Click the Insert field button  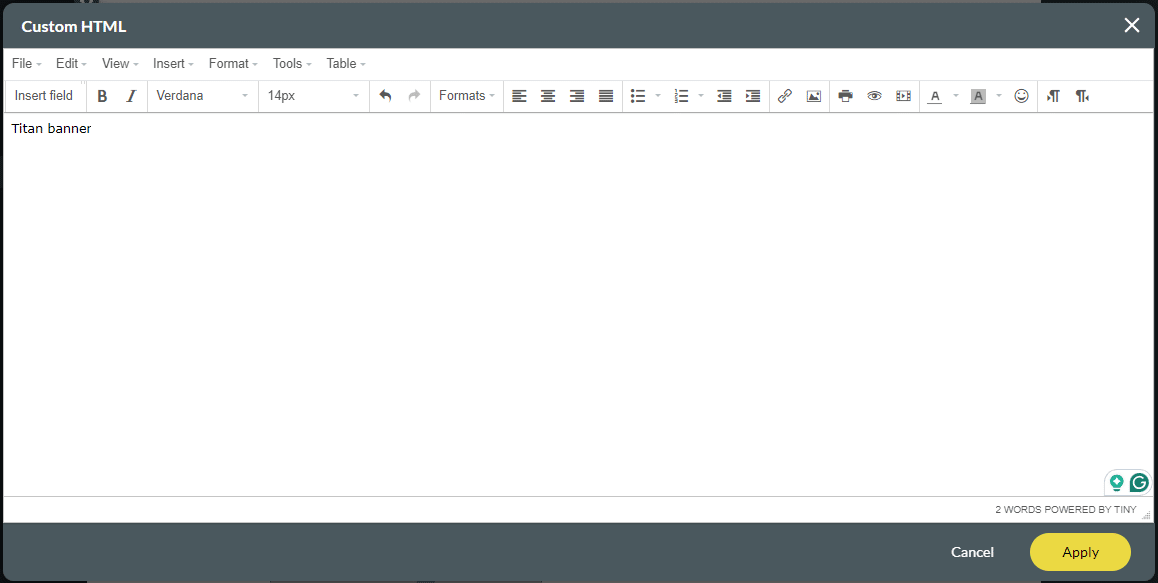(44, 96)
